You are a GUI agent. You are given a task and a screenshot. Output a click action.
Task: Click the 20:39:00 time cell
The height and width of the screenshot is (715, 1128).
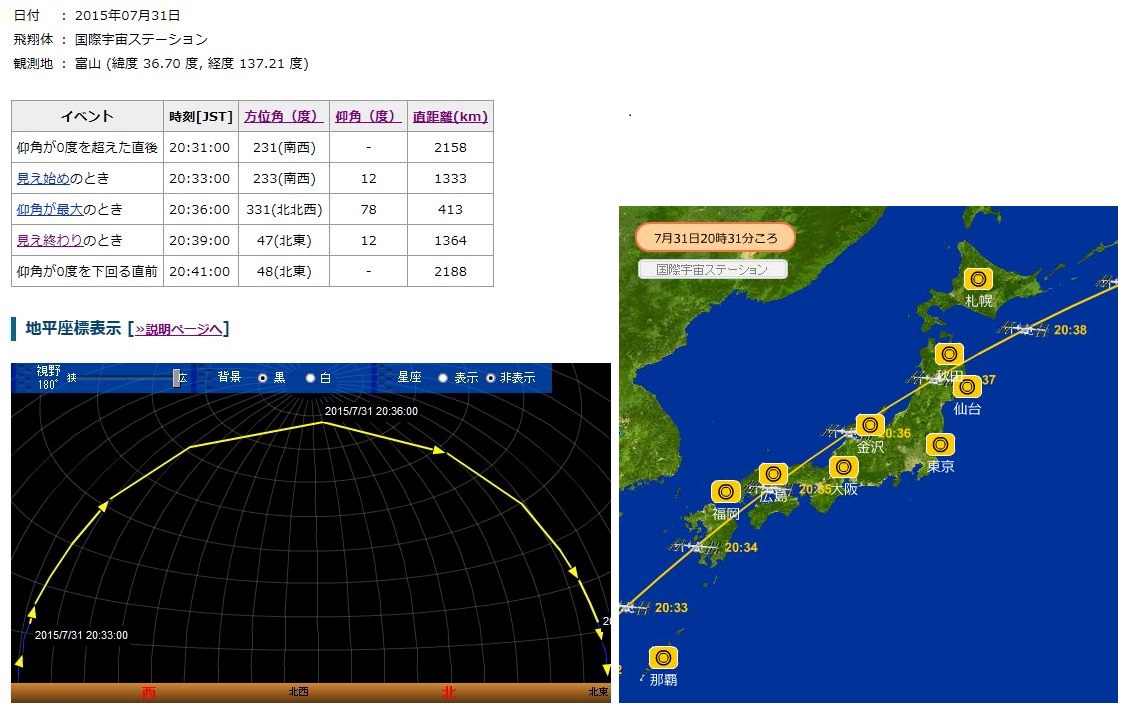coord(200,240)
